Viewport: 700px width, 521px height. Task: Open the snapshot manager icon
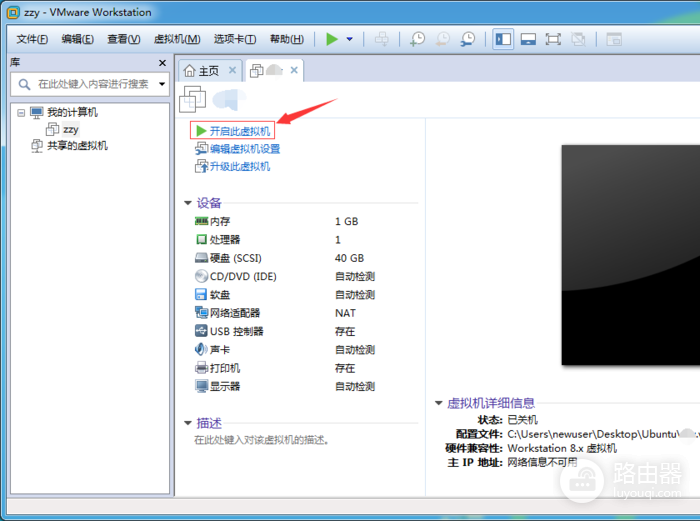tap(467, 39)
